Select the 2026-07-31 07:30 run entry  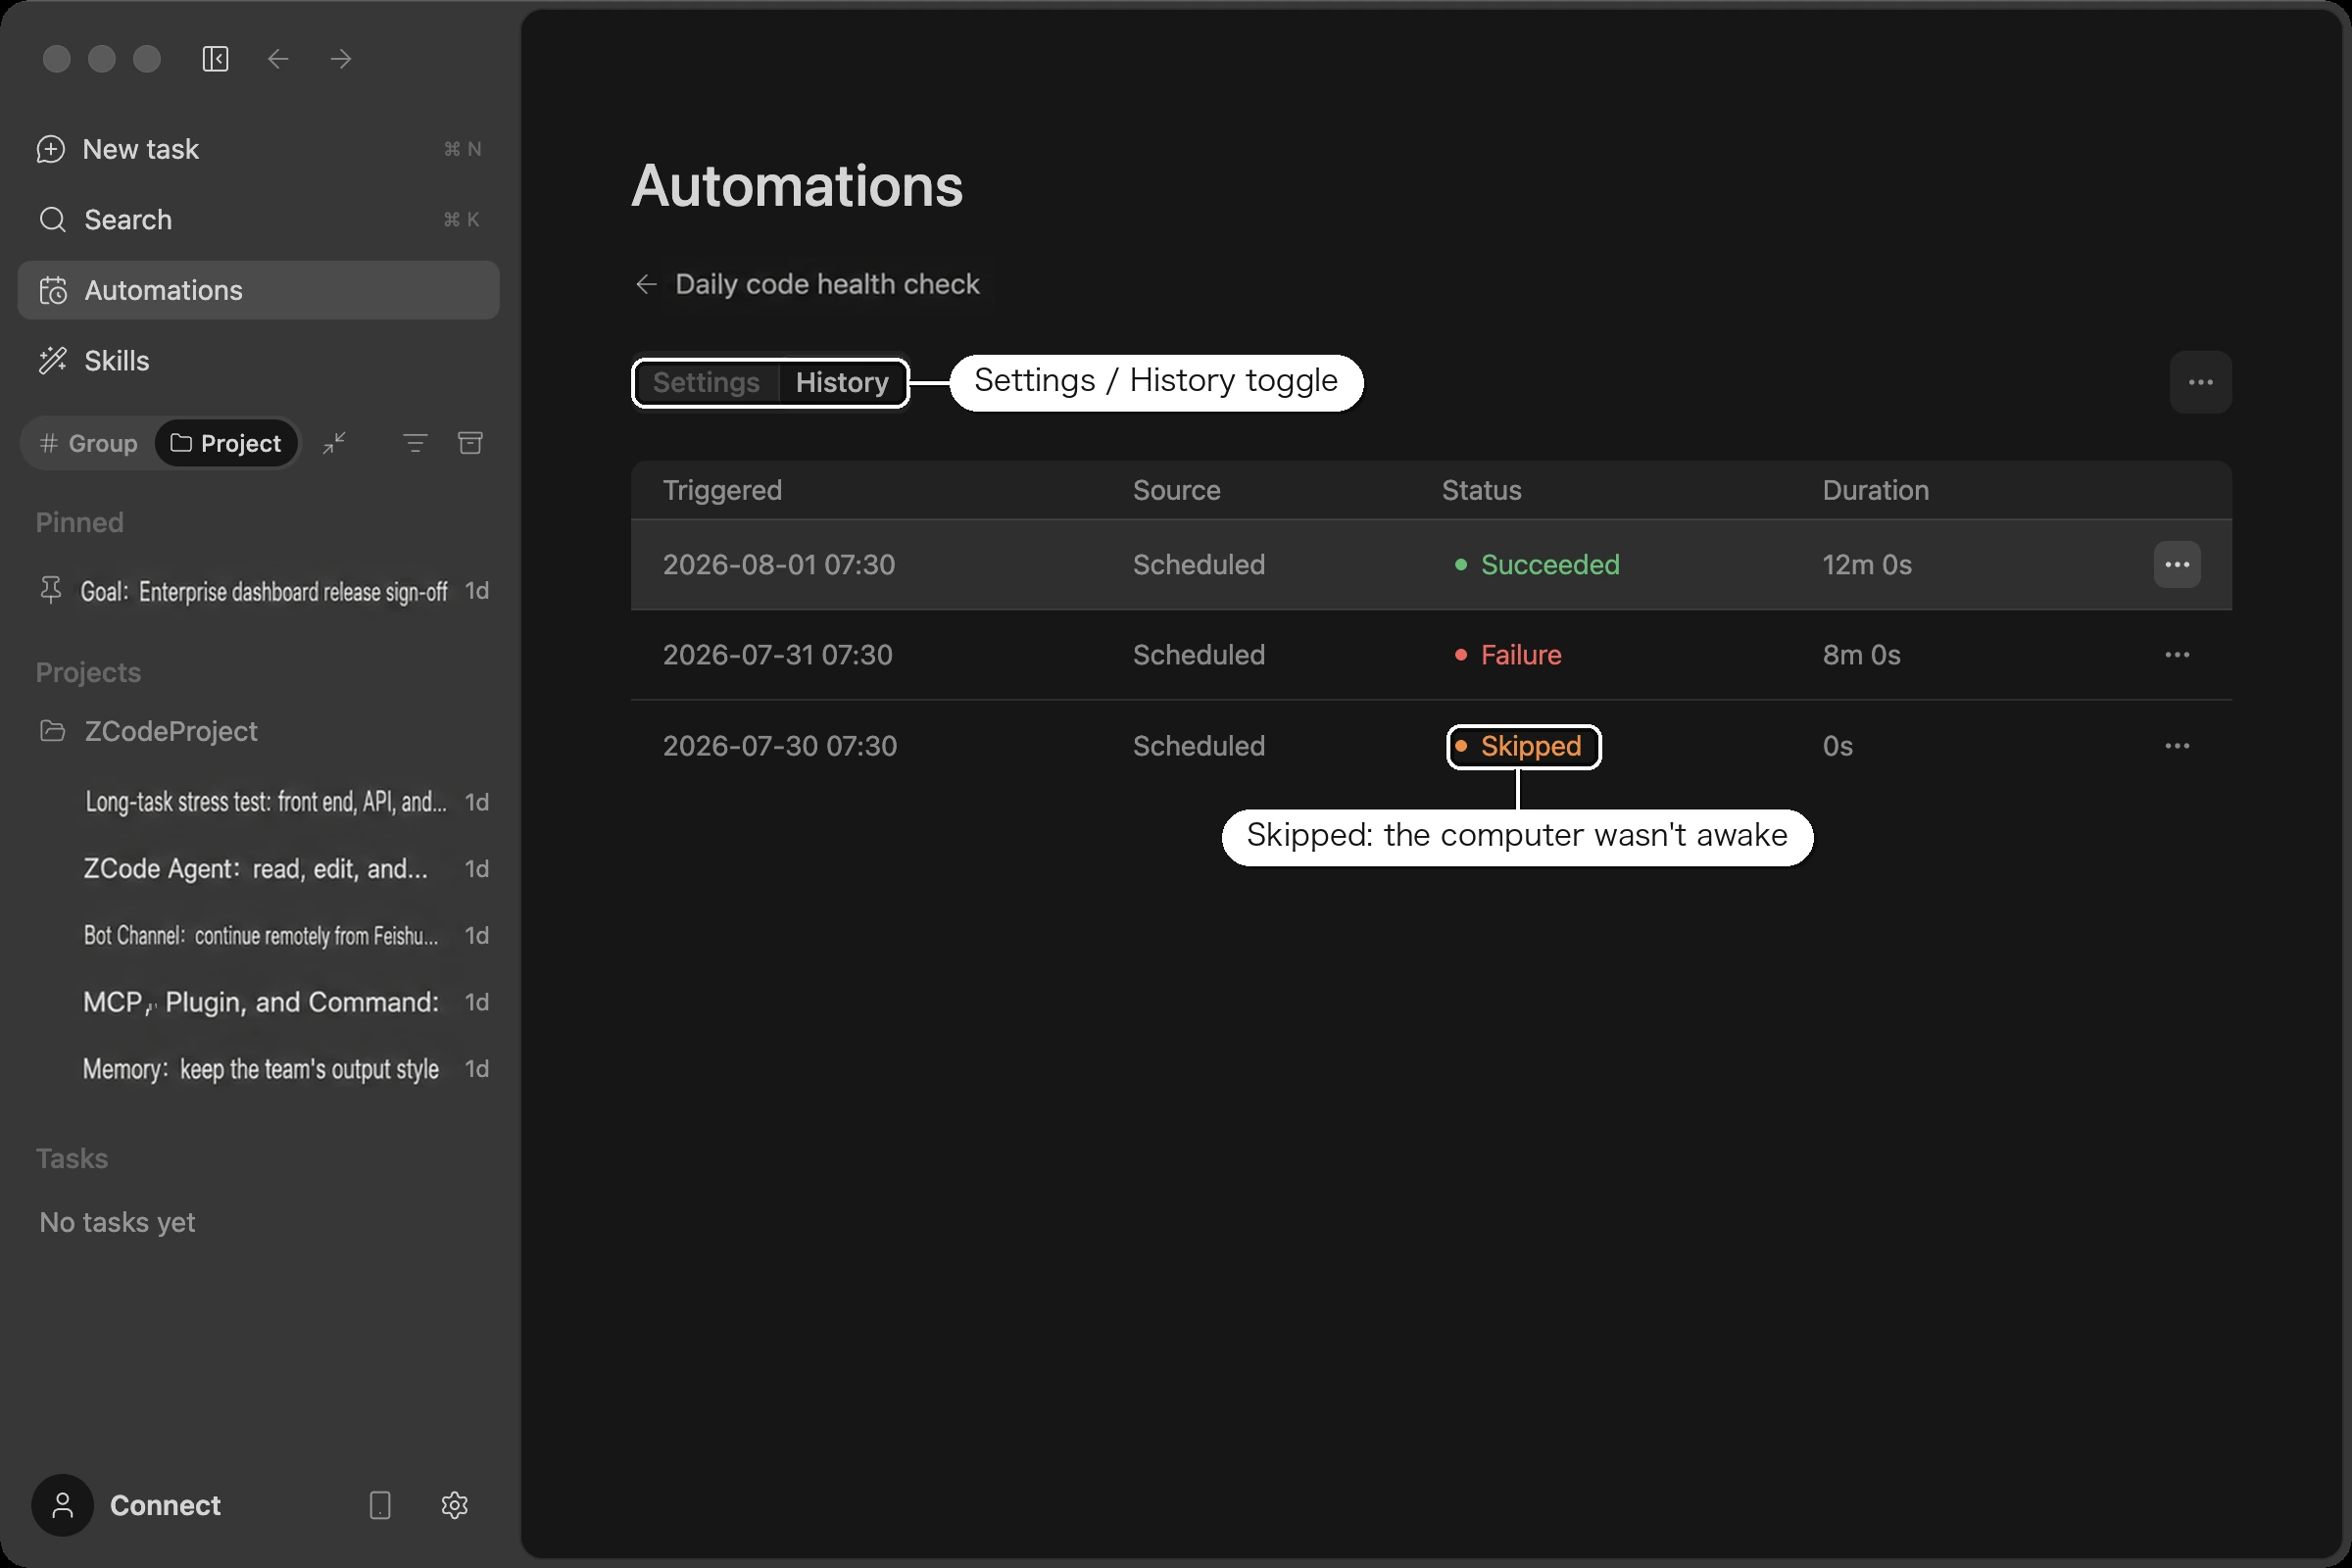point(1431,655)
